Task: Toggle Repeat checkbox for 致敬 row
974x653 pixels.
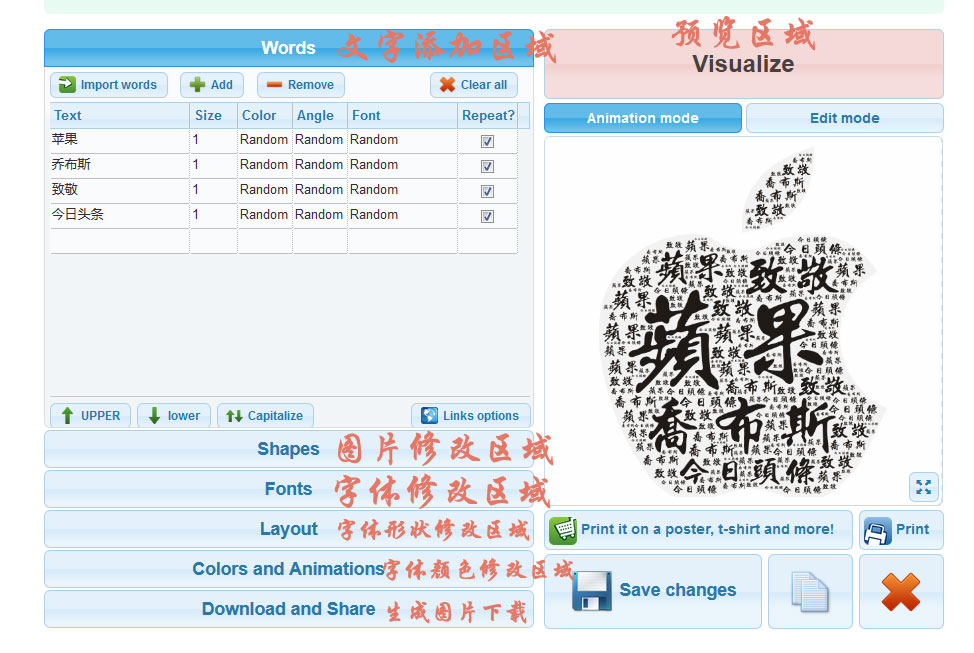Action: (488, 191)
